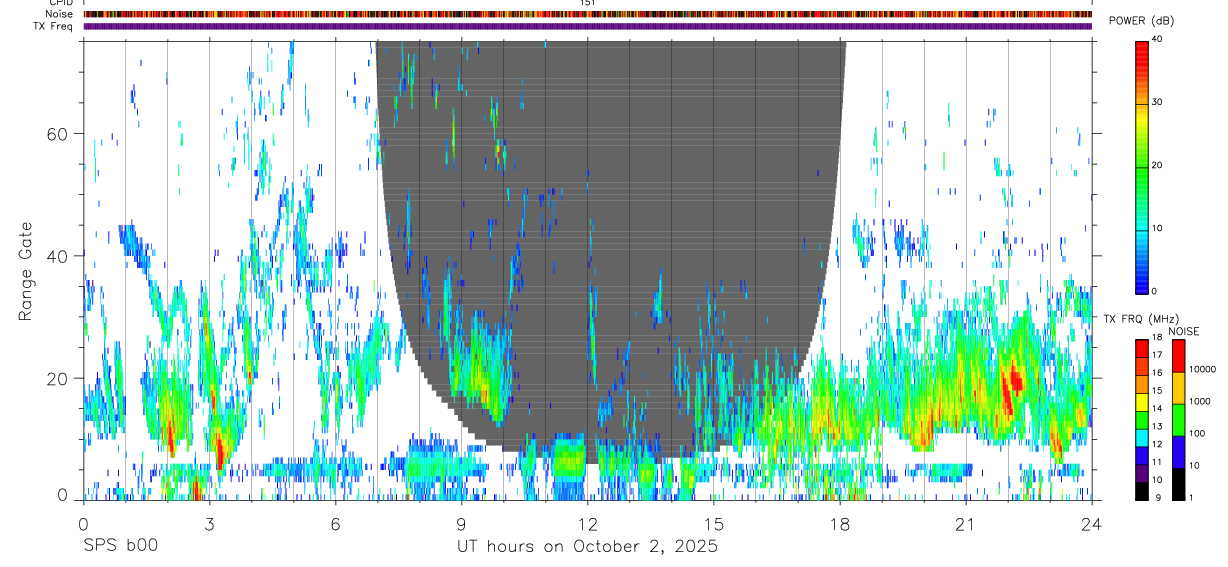1228x567 pixels.
Task: Select the 40 tick on the POWER scale
Action: tap(1157, 39)
